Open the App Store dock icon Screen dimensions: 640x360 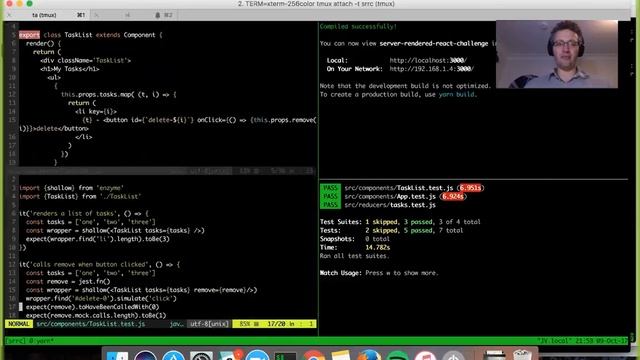tap(173, 356)
